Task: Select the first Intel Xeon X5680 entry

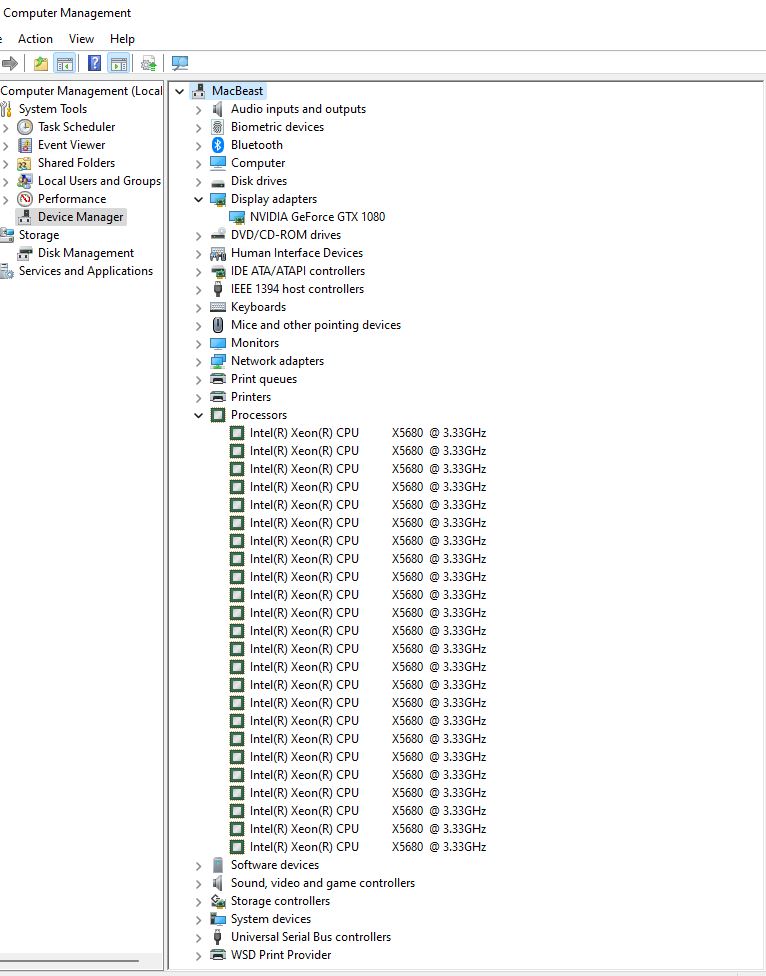Action: click(x=368, y=433)
